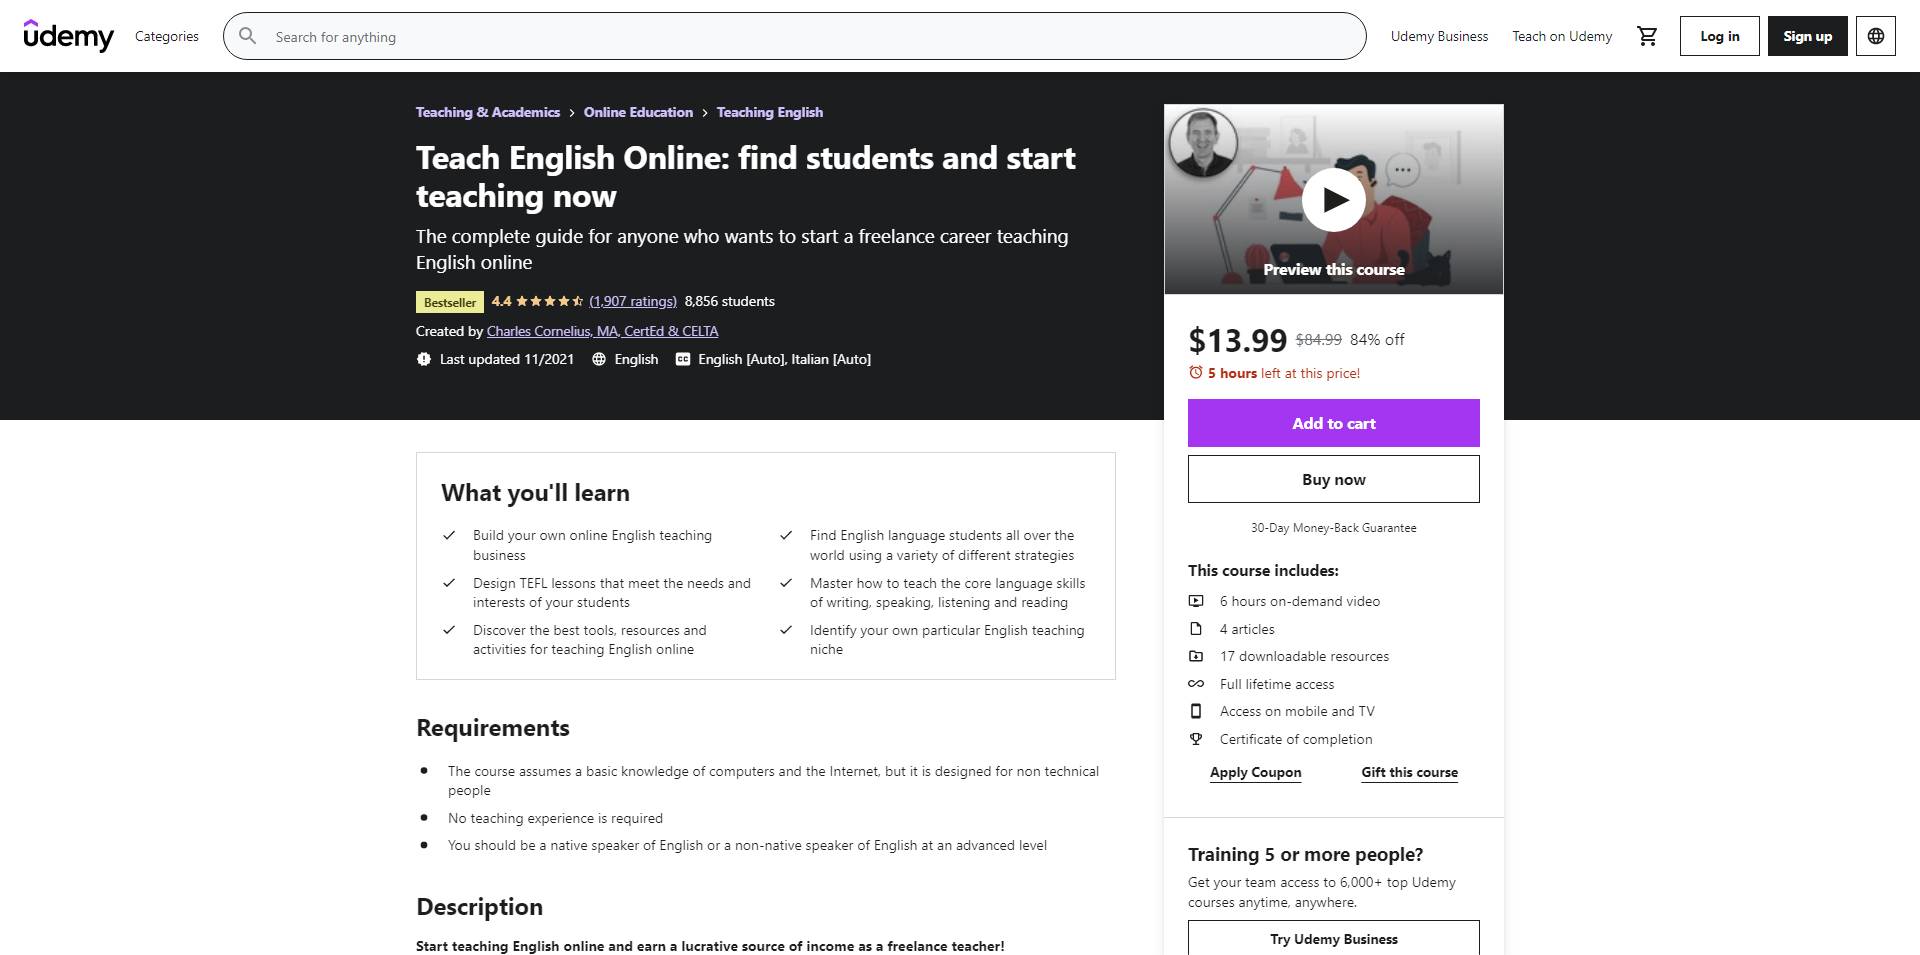Click the 6 hours on-demand video text
1920x955 pixels.
(x=1299, y=601)
